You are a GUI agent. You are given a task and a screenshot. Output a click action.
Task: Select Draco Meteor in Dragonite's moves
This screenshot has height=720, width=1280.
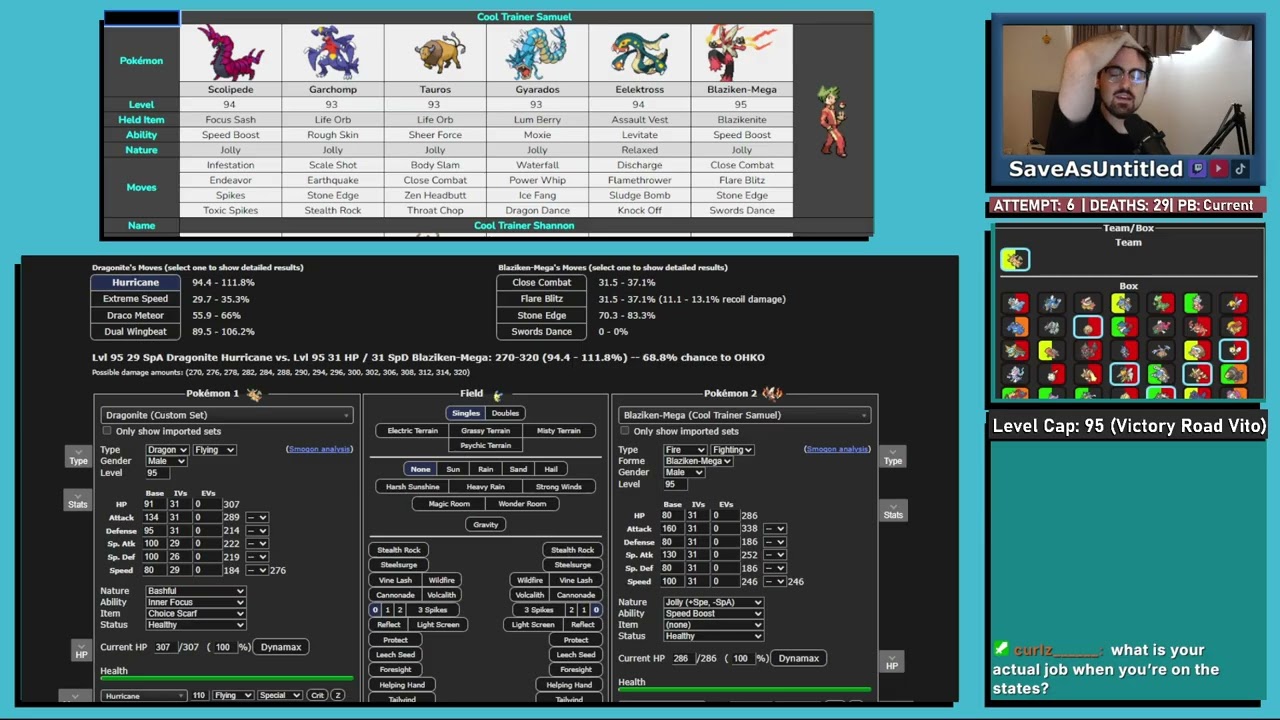pyautogui.click(x=135, y=315)
